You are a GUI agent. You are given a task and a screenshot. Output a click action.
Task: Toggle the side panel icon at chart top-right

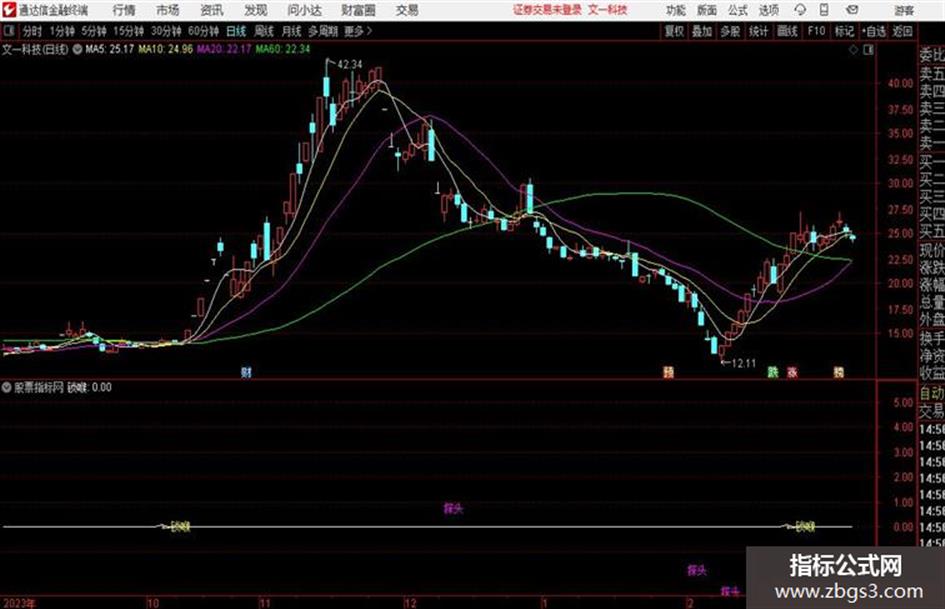pos(868,50)
